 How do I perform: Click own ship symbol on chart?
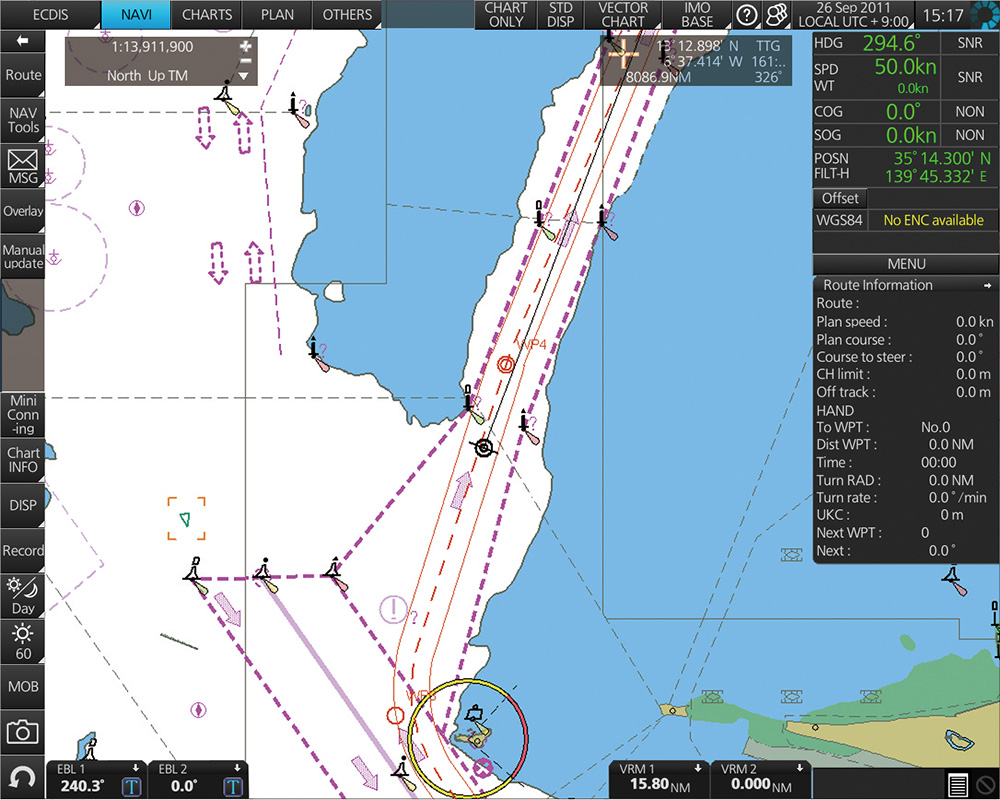coord(484,448)
